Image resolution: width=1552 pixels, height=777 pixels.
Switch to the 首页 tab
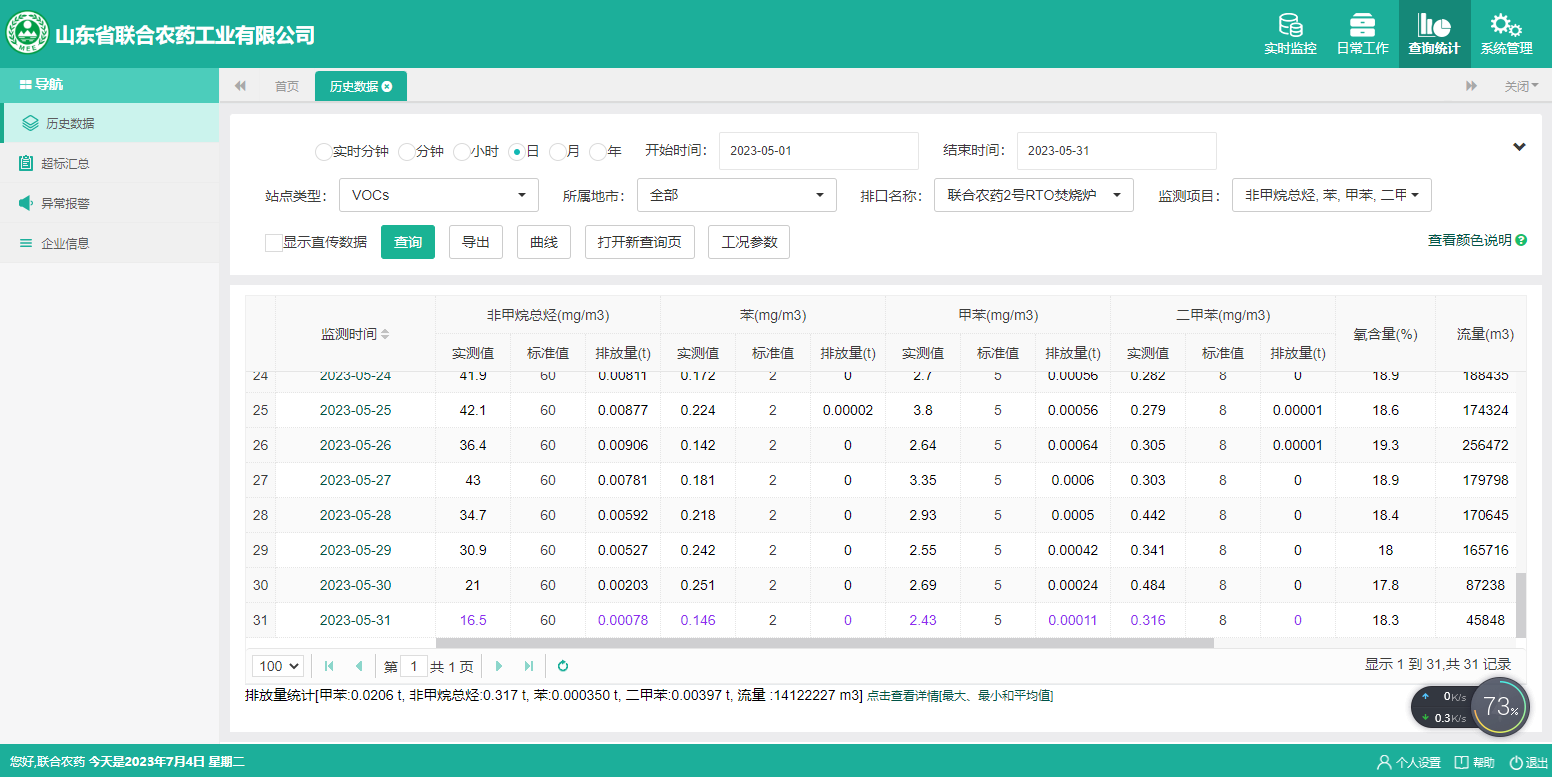(x=287, y=86)
